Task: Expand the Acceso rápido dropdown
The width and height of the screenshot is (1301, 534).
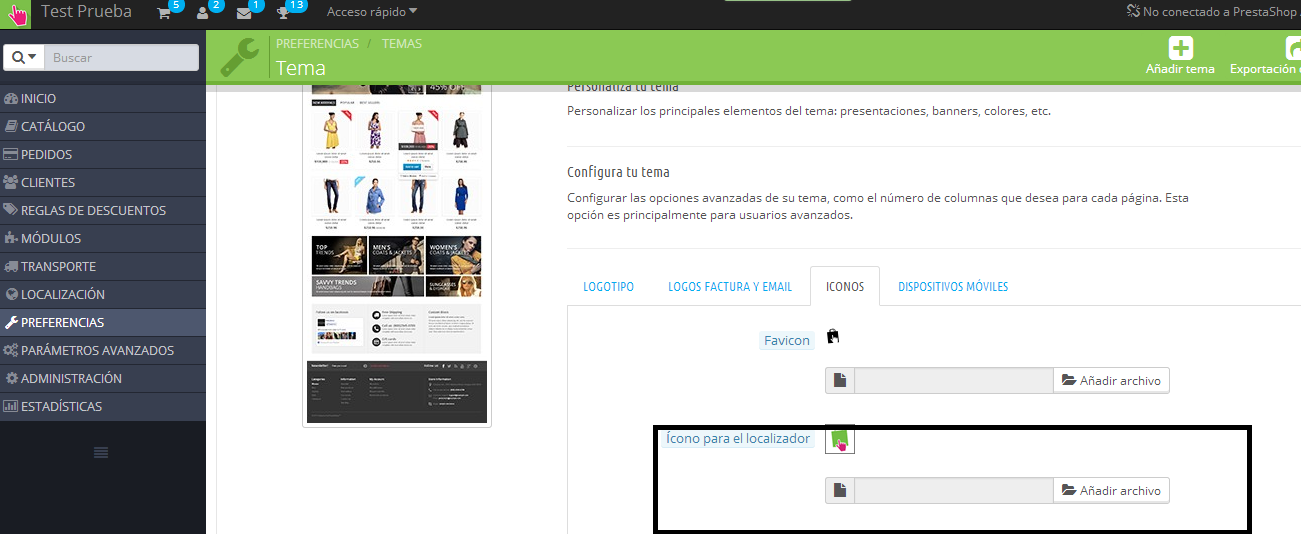Action: [372, 12]
